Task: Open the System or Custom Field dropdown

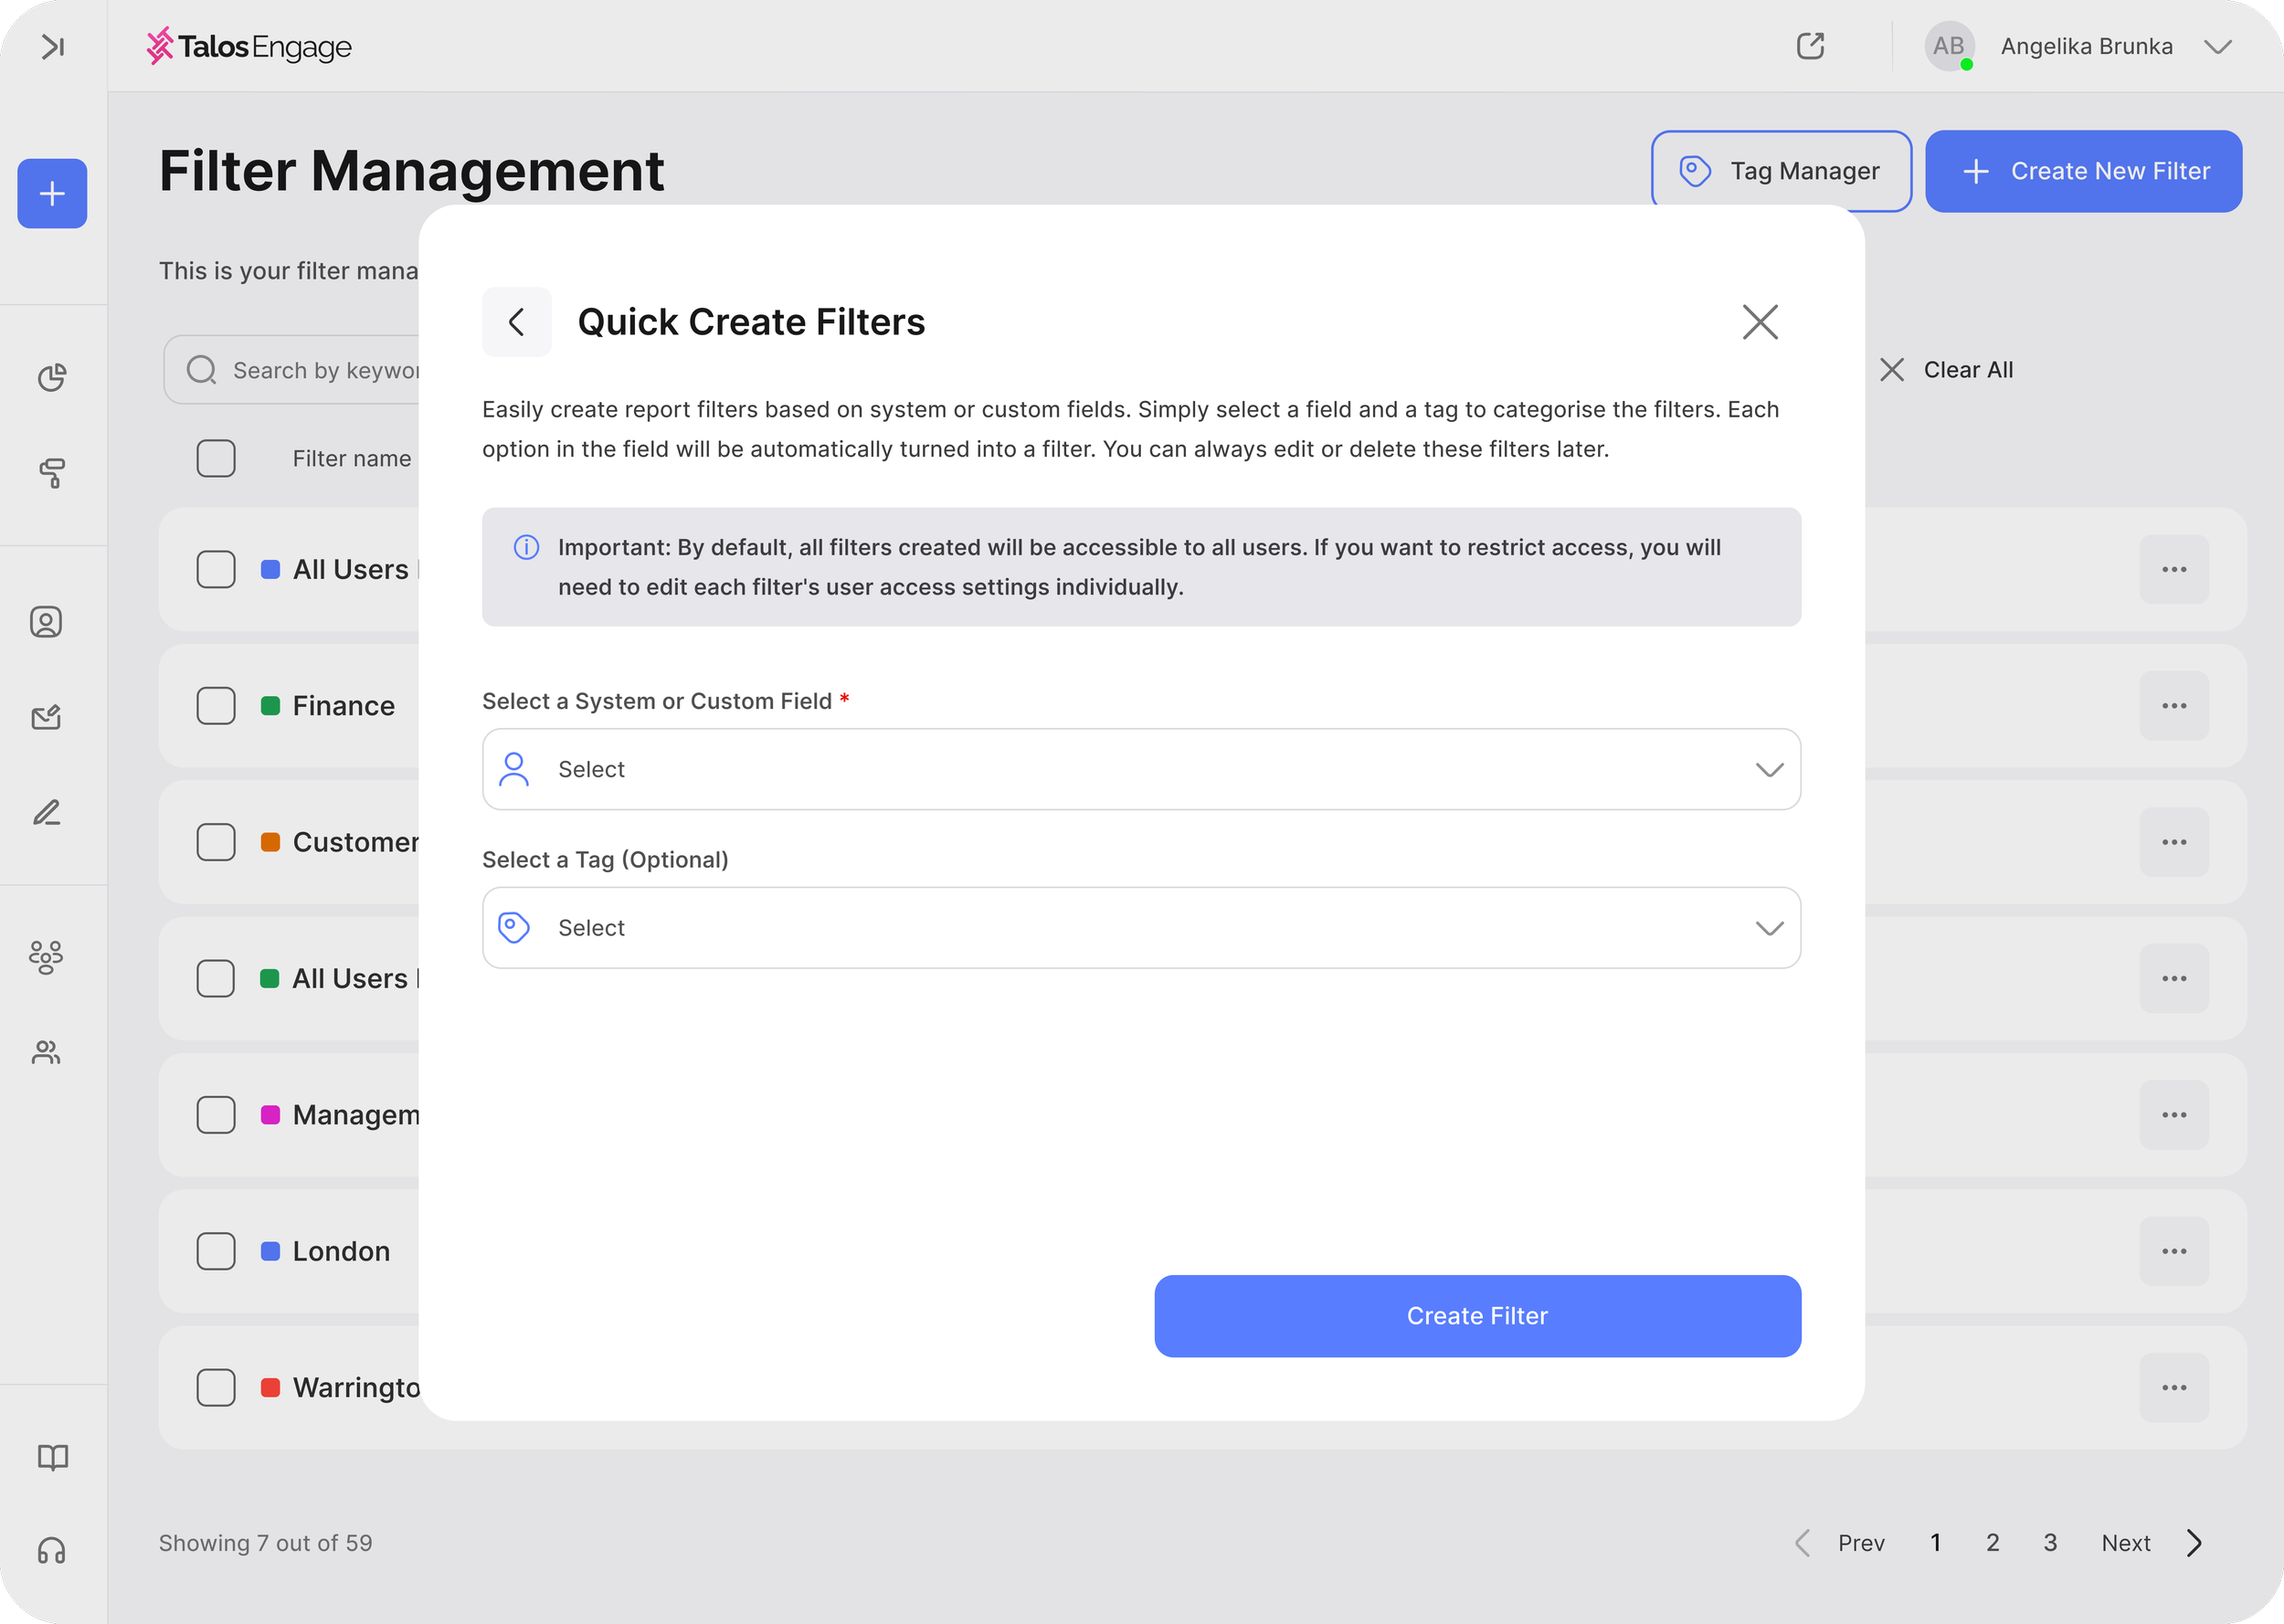Action: pos(1141,769)
